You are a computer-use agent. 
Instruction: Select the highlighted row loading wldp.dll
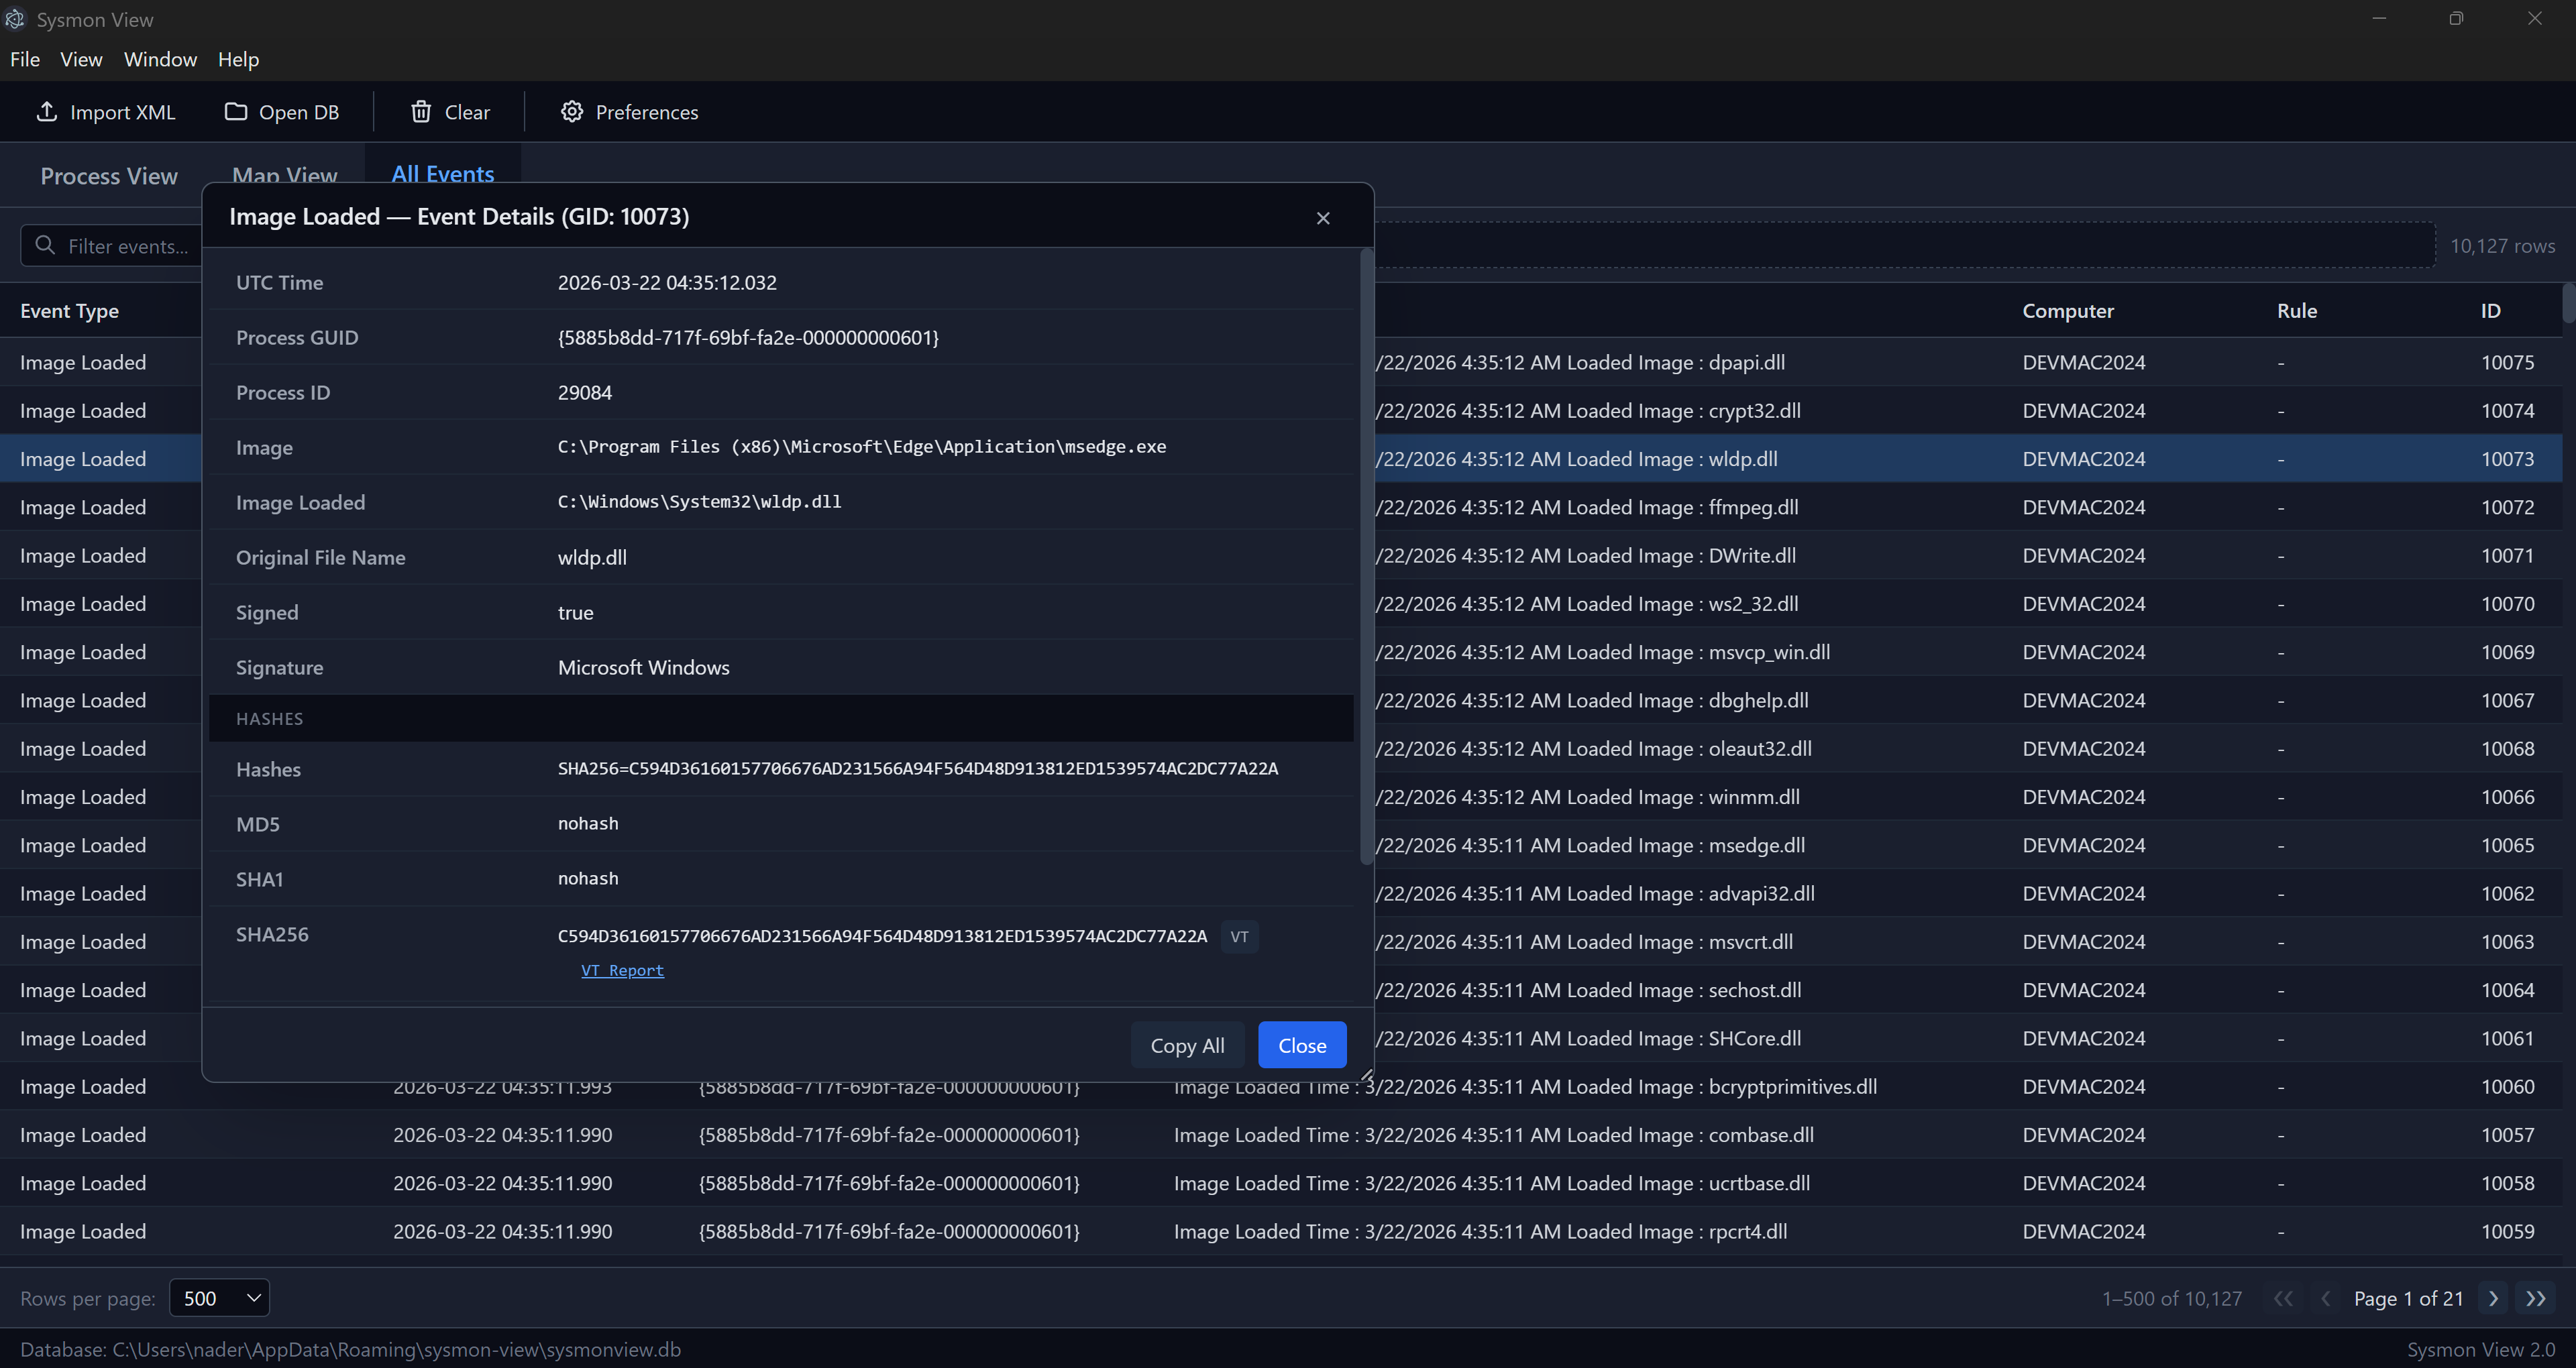pyautogui.click(x=1281, y=459)
